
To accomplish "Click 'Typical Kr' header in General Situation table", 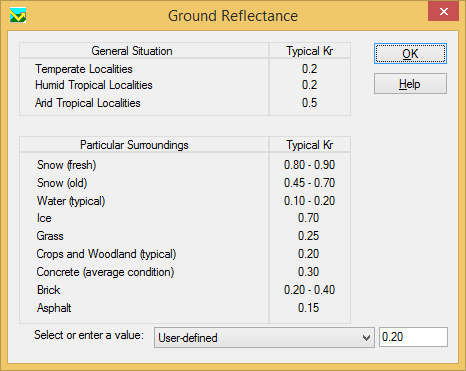I will coord(310,51).
